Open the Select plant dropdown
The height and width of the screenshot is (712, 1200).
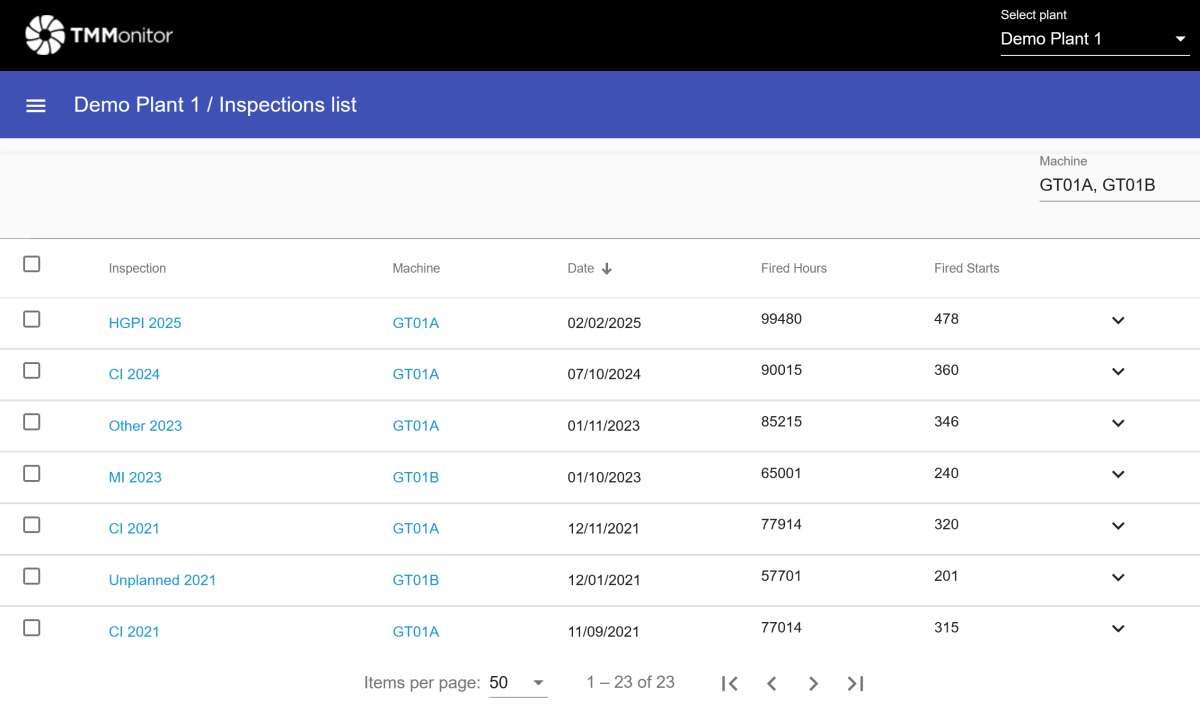[1094, 39]
